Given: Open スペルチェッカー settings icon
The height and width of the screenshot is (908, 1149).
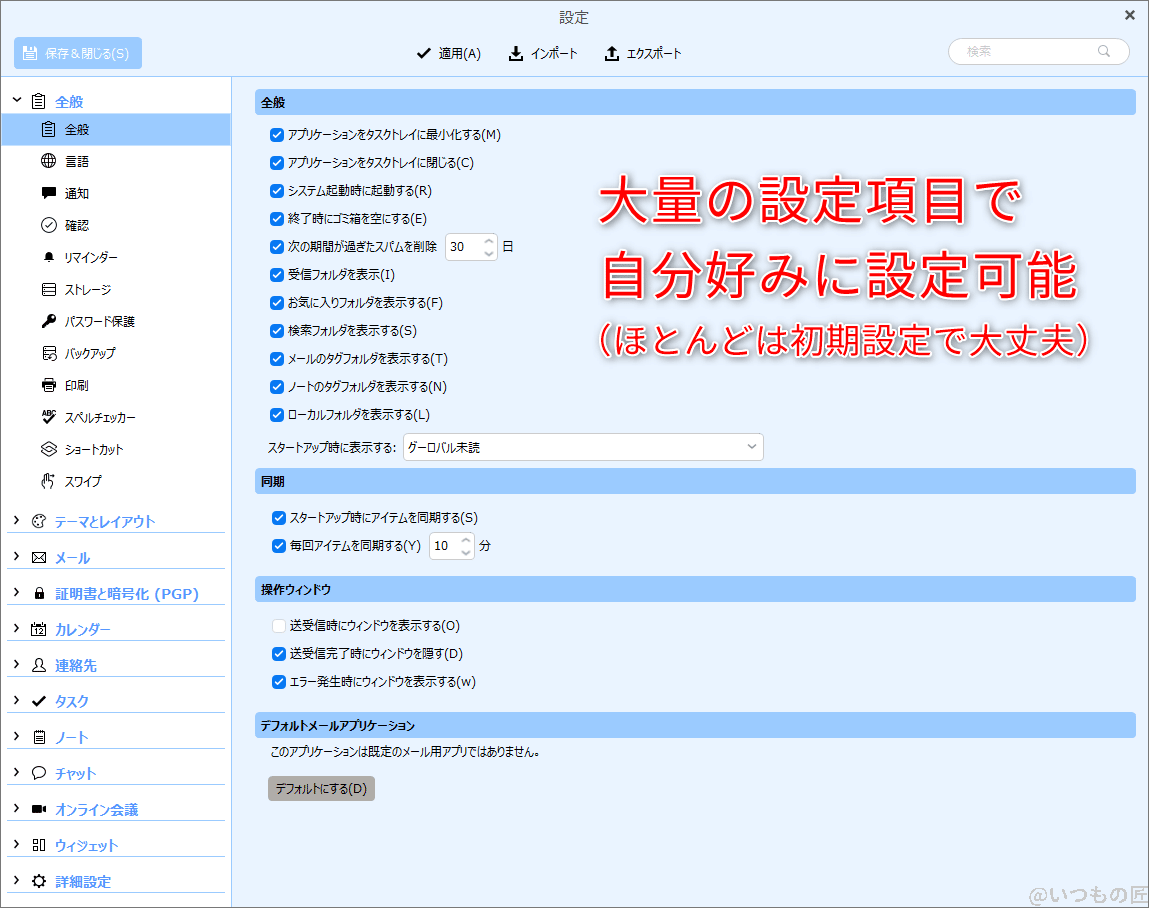Looking at the screenshot, I should [46, 417].
